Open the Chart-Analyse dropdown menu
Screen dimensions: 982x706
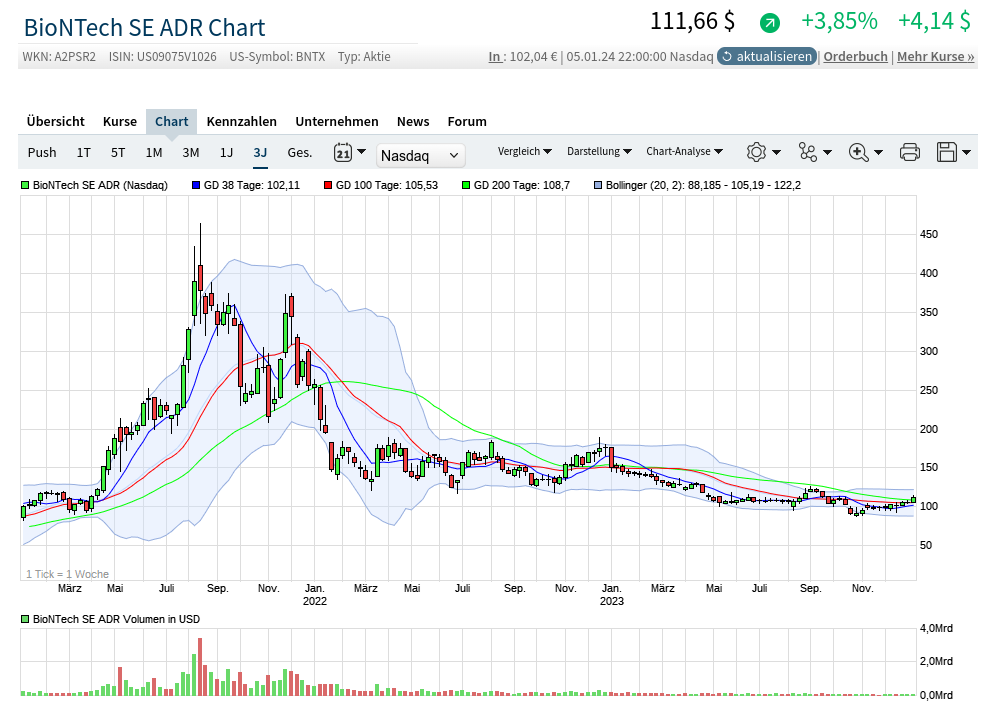[684, 151]
